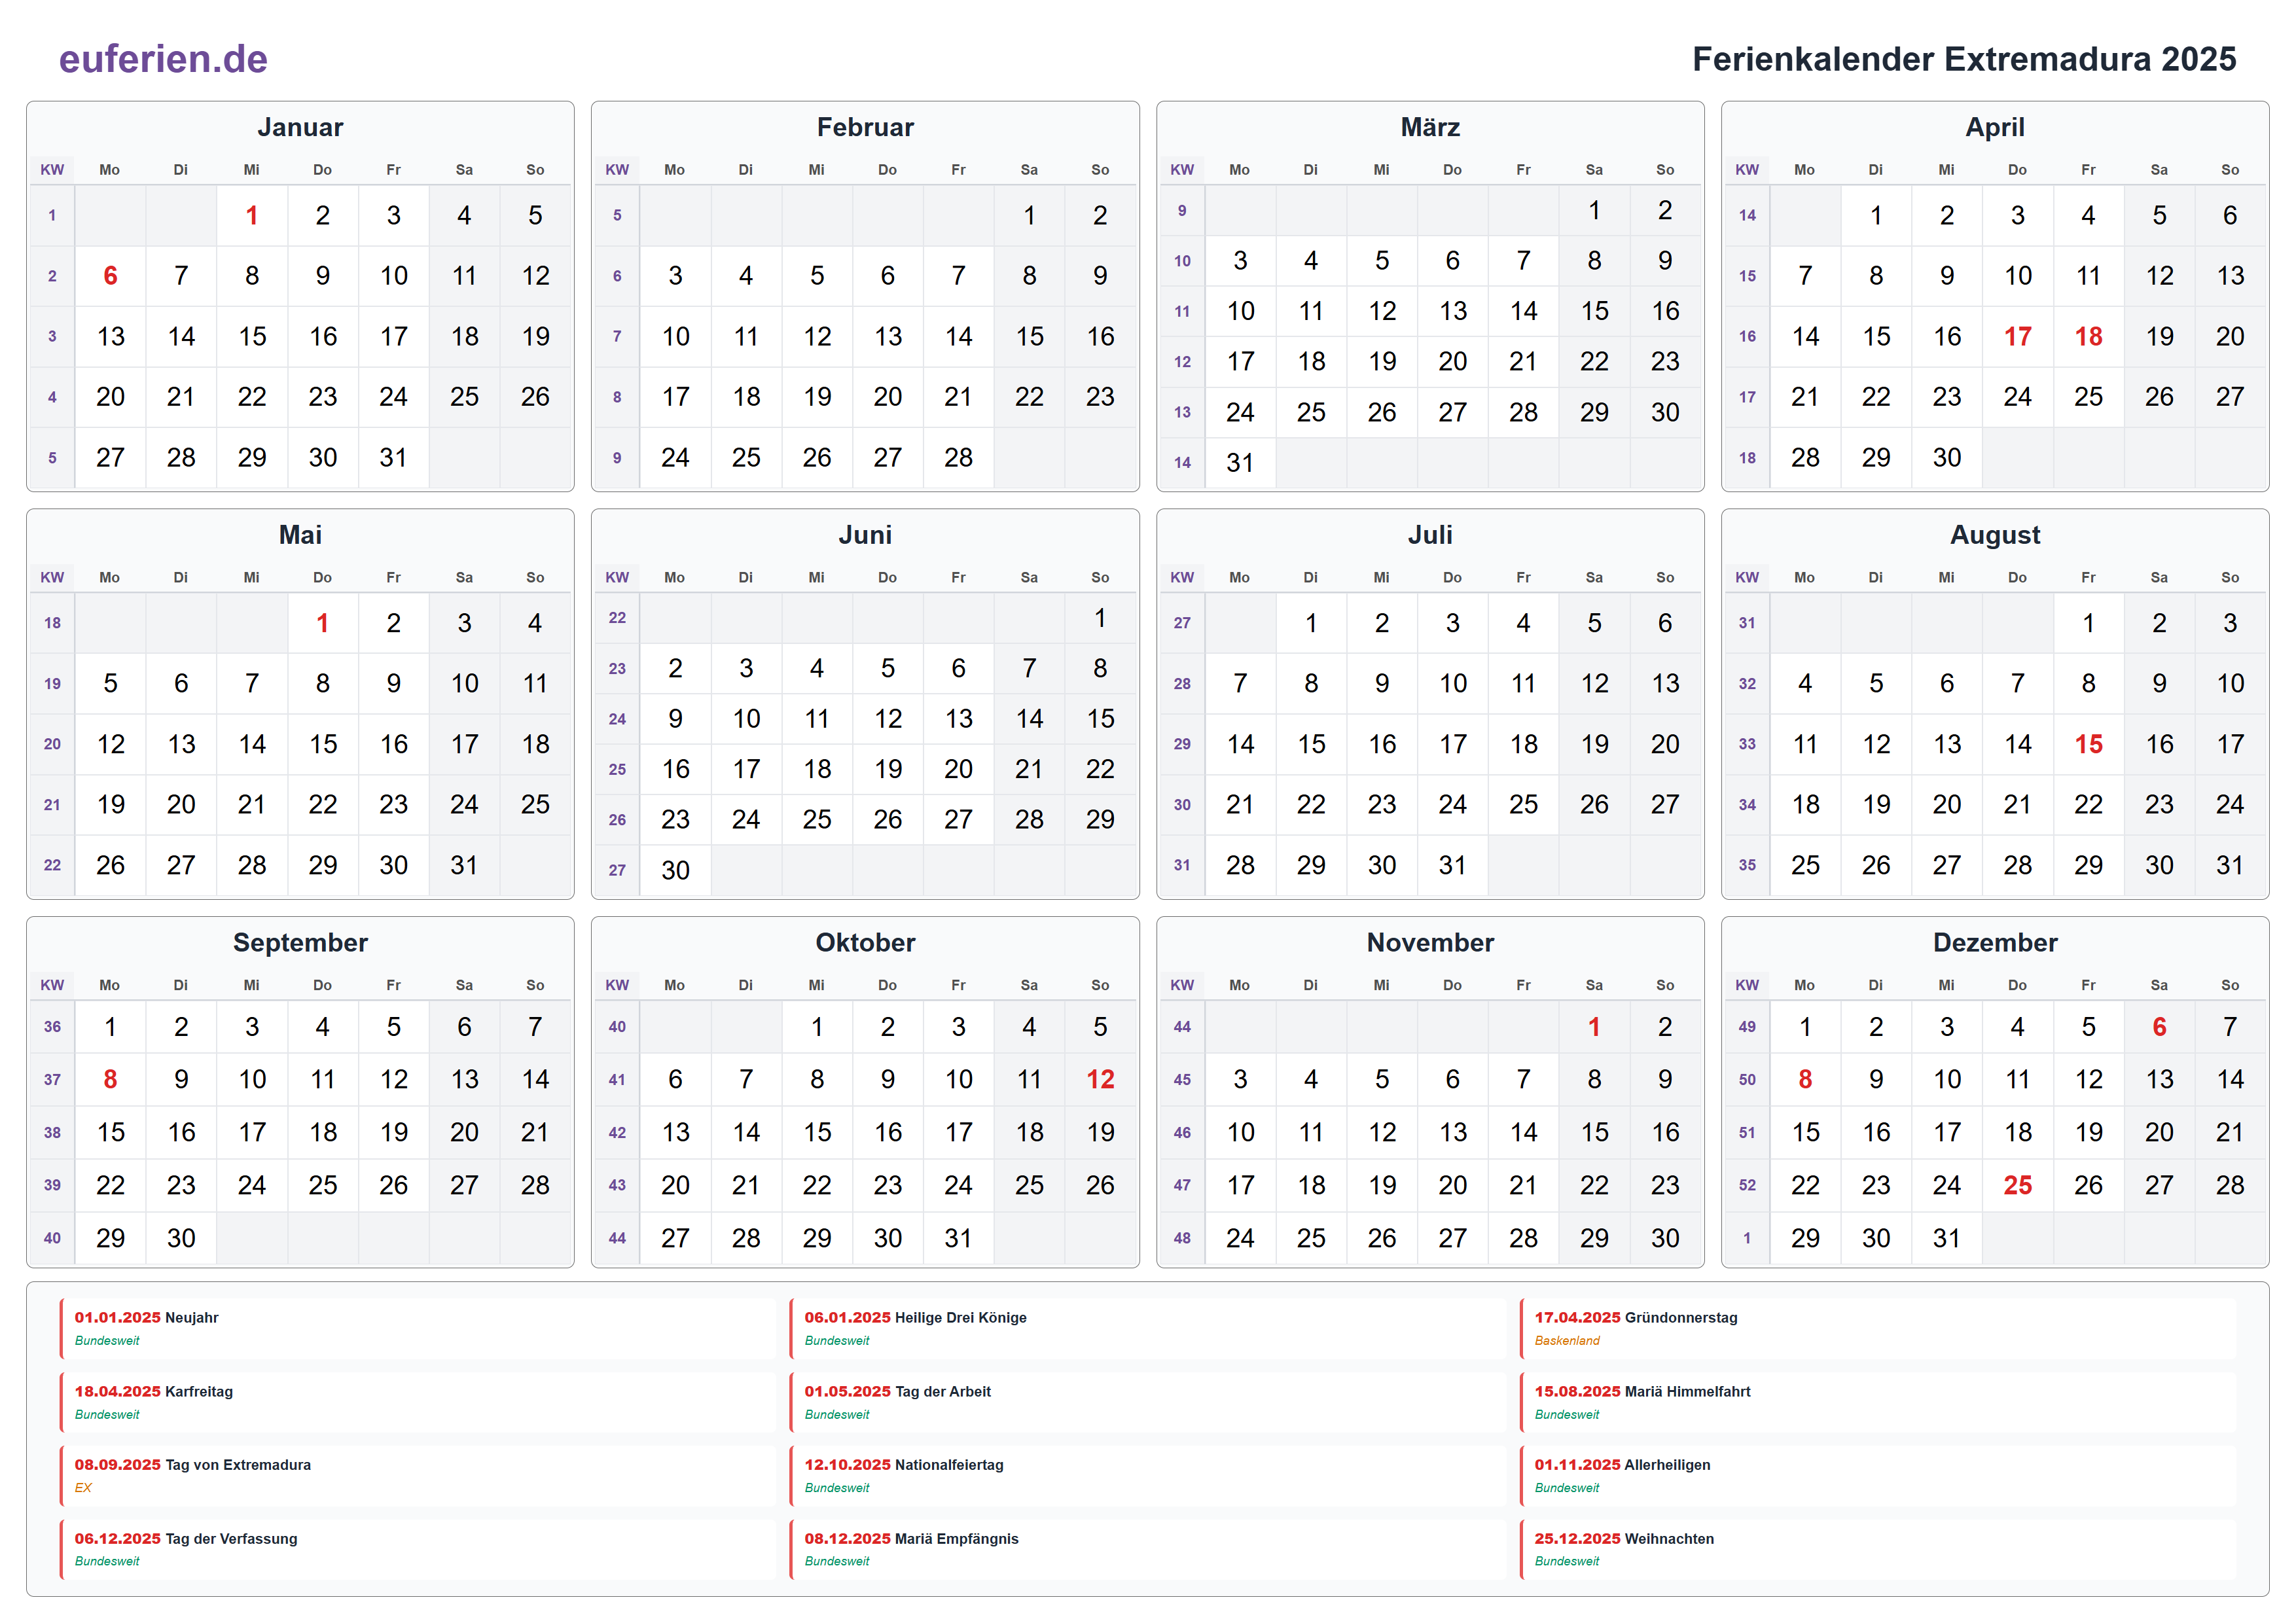Viewport: 2296px width, 1623px height.
Task: Click day 31 in März
Action: coord(1240,463)
